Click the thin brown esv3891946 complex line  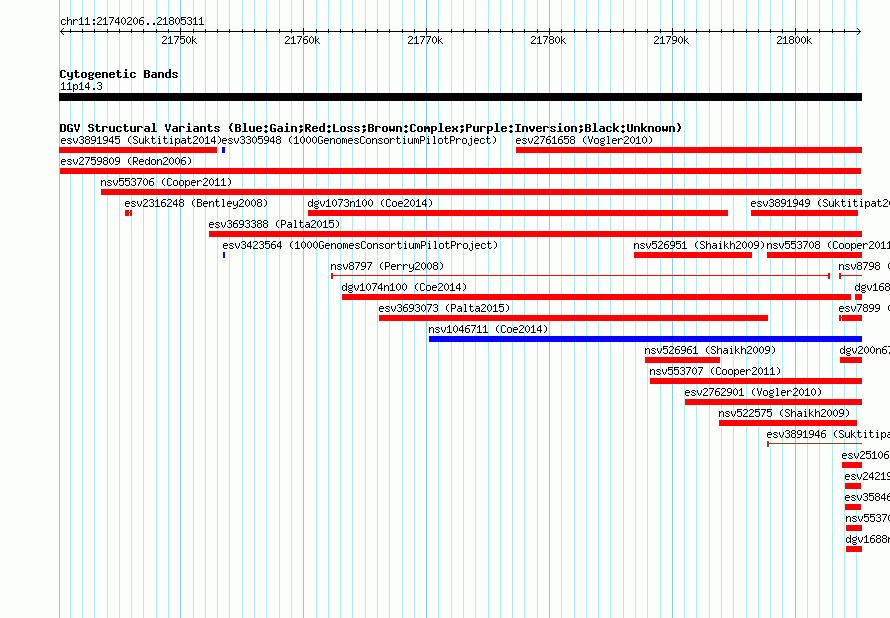point(815,444)
